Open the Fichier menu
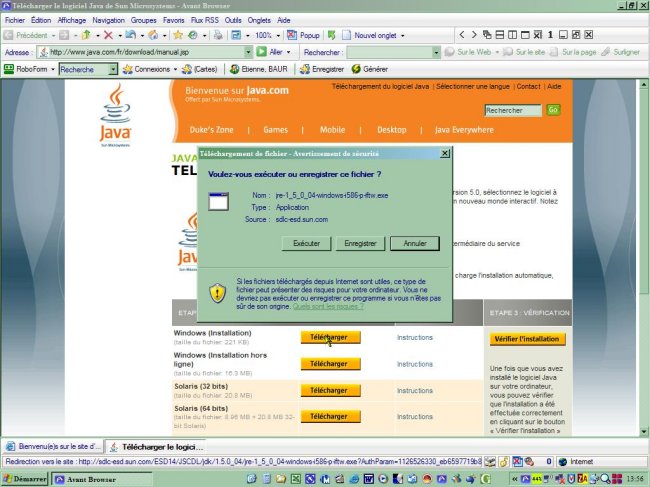This screenshot has height=487, width=650. coord(15,20)
